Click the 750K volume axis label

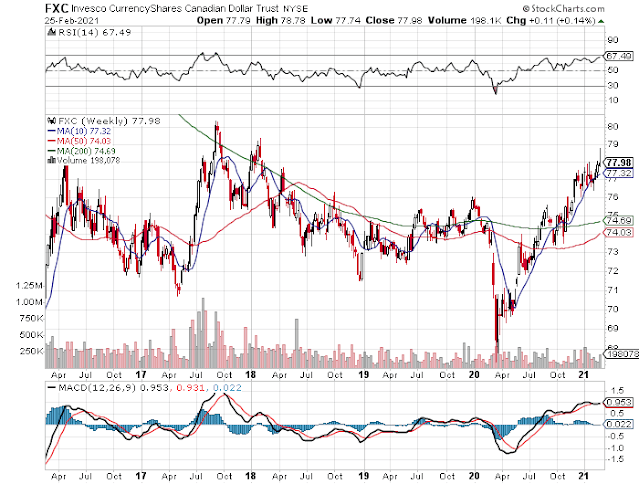31,318
